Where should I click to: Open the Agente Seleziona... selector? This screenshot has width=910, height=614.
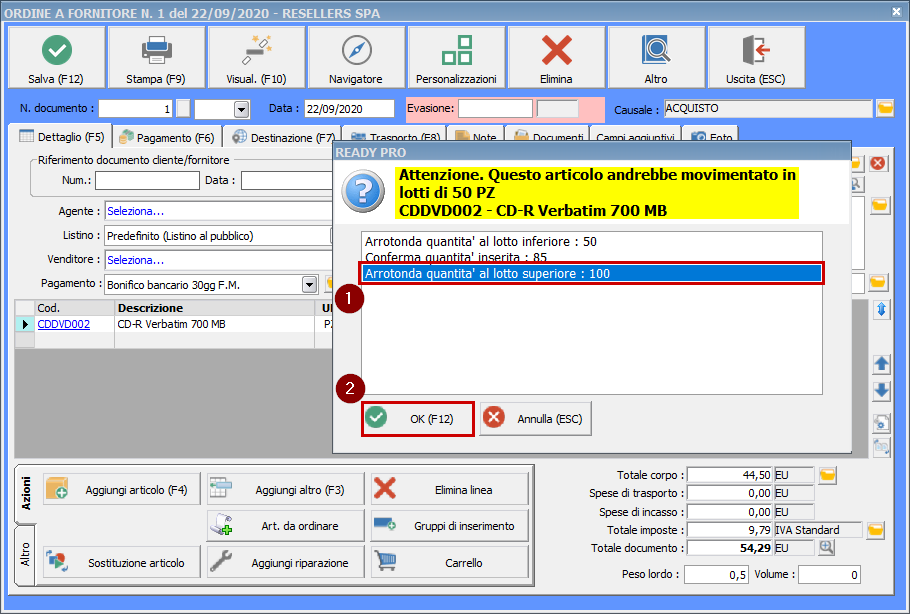[x=218, y=211]
